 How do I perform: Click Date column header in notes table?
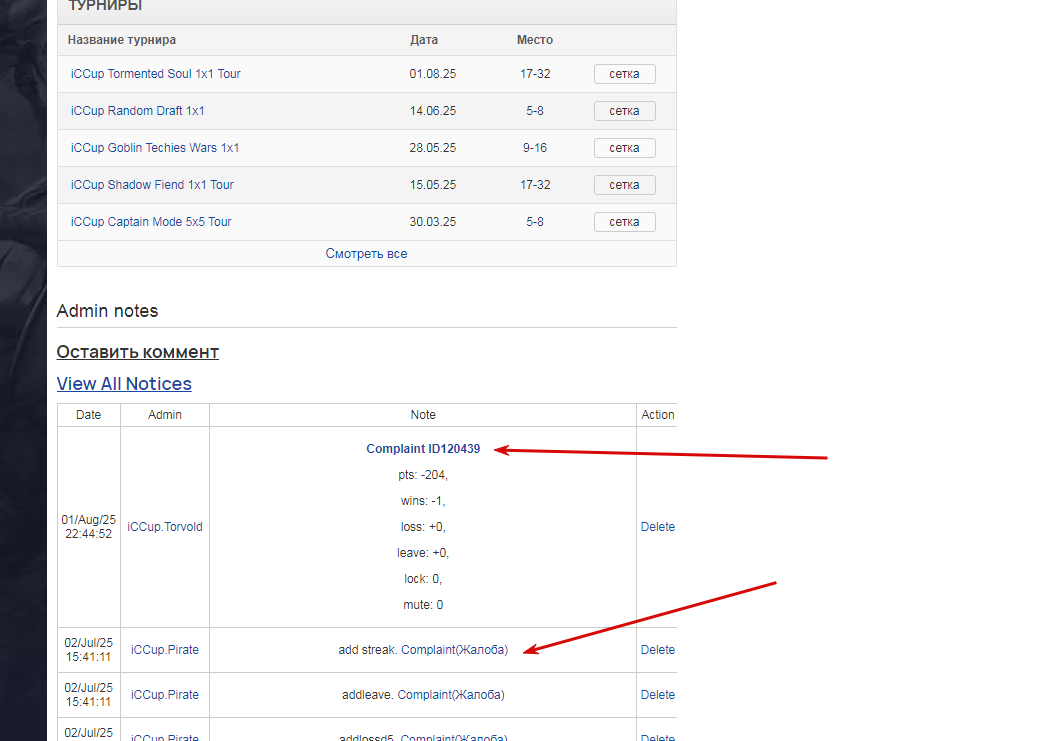(89, 415)
